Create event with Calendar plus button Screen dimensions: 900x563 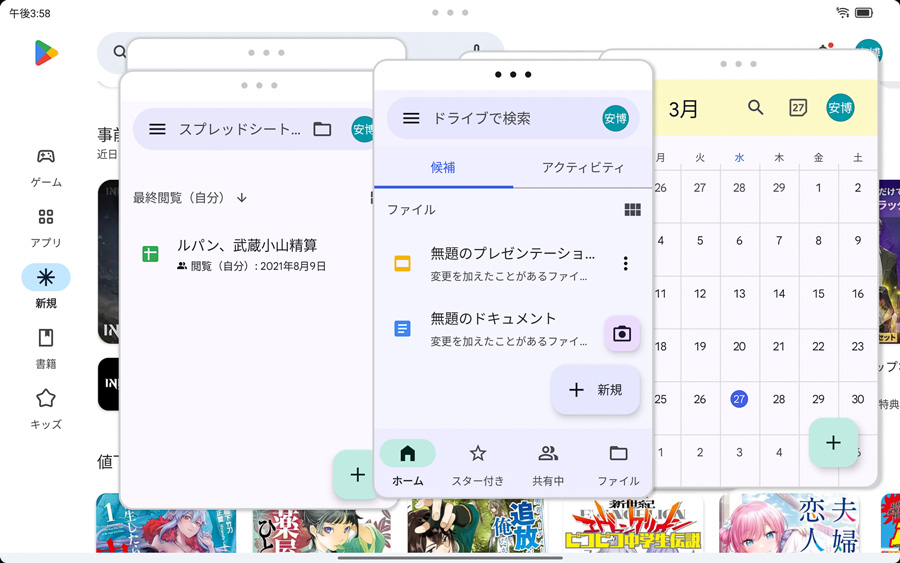[833, 442]
